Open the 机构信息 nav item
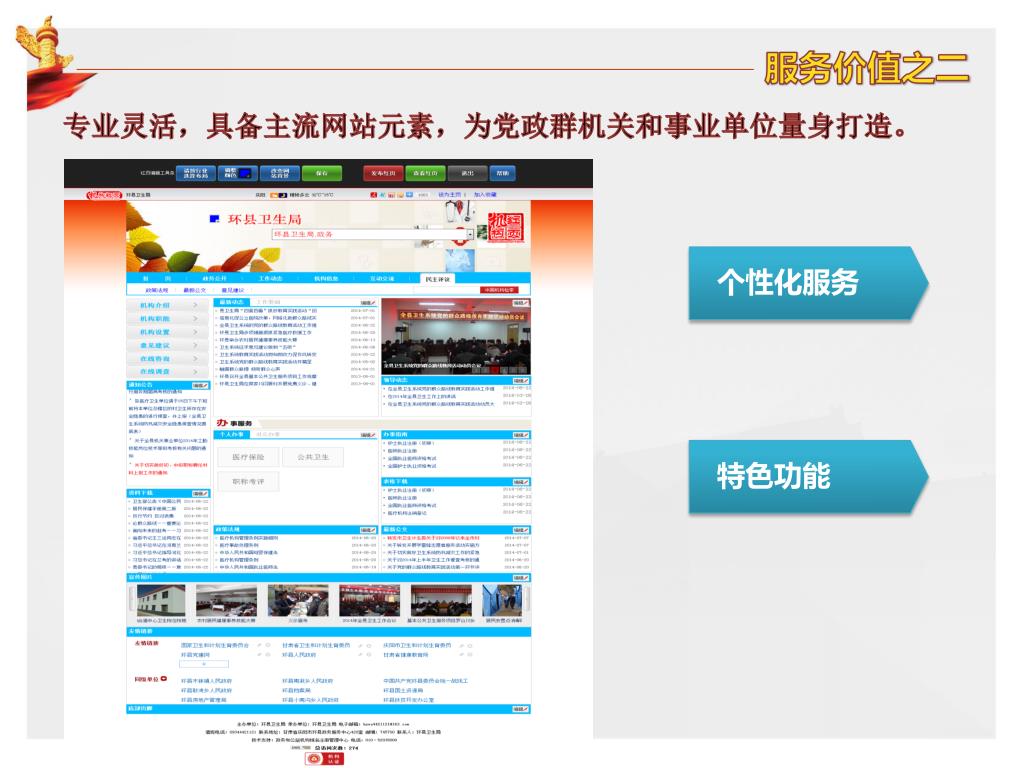The image size is (1024, 768). pos(327,278)
